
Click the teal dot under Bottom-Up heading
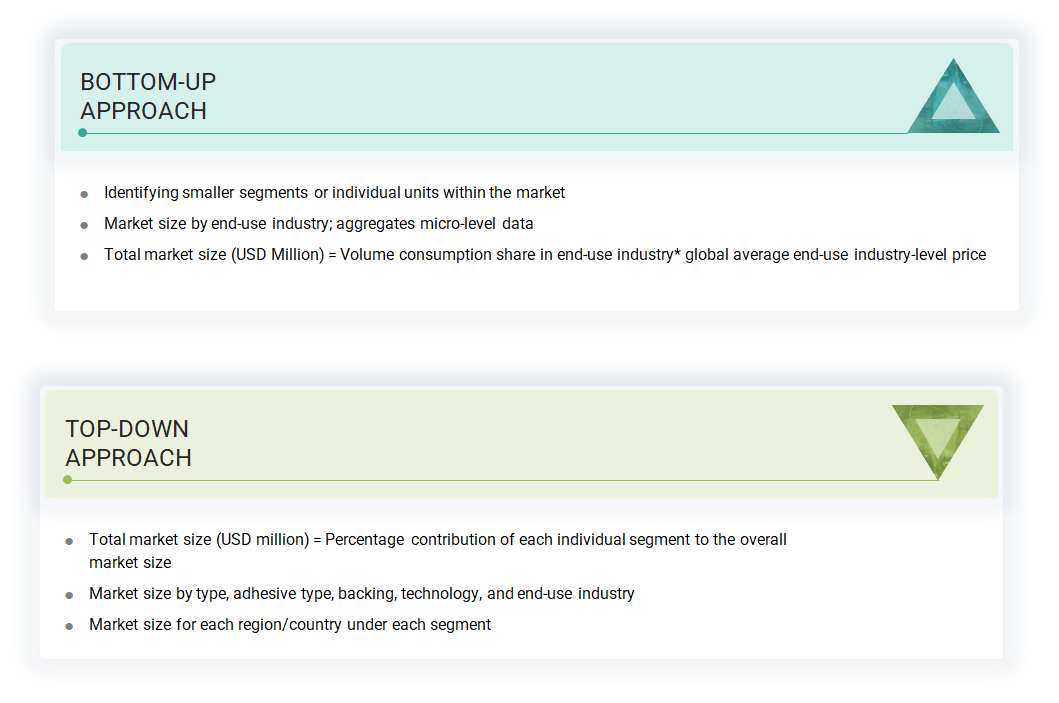(83, 133)
